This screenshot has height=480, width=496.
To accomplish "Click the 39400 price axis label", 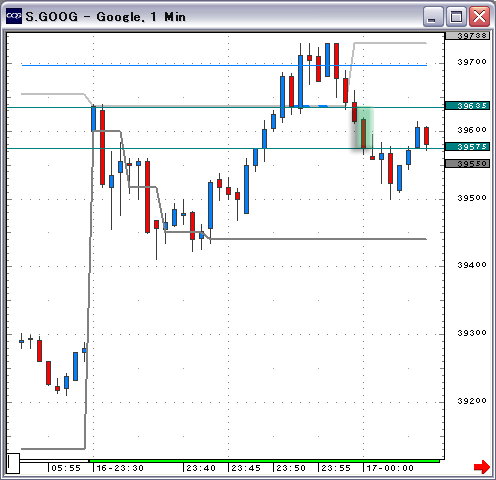I will coord(472,265).
